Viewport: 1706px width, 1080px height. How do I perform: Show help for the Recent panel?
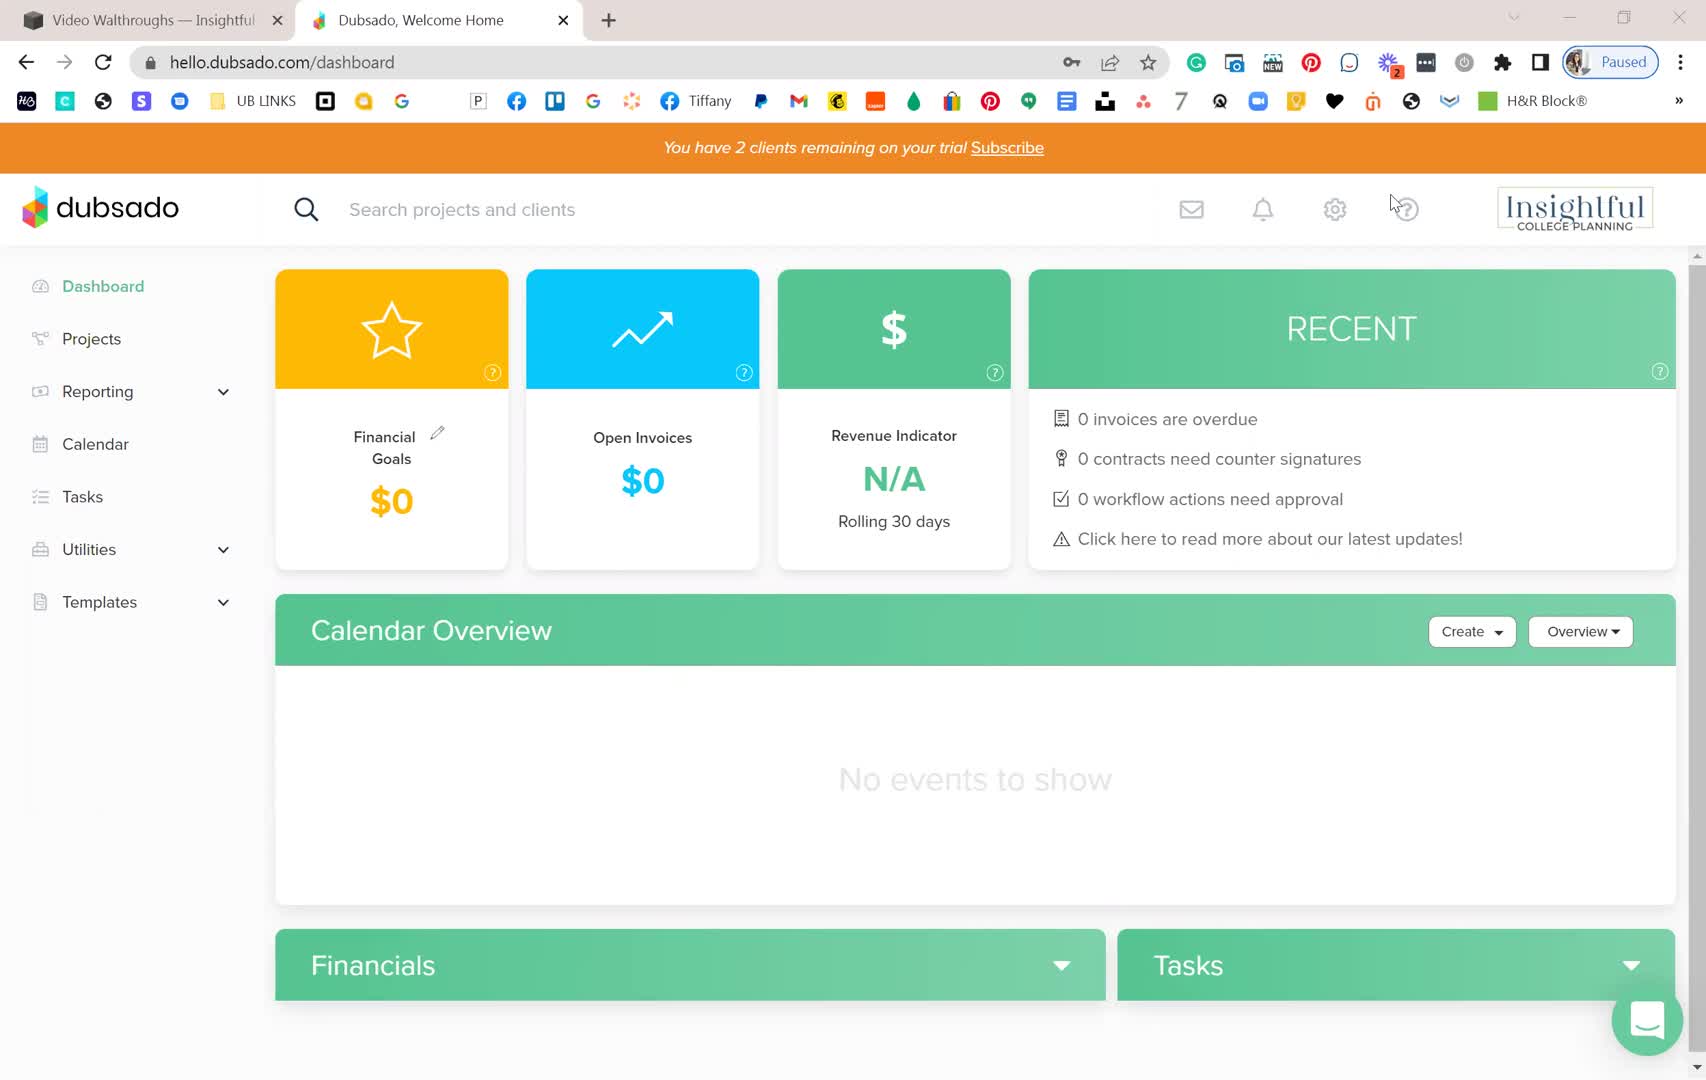click(x=1660, y=371)
